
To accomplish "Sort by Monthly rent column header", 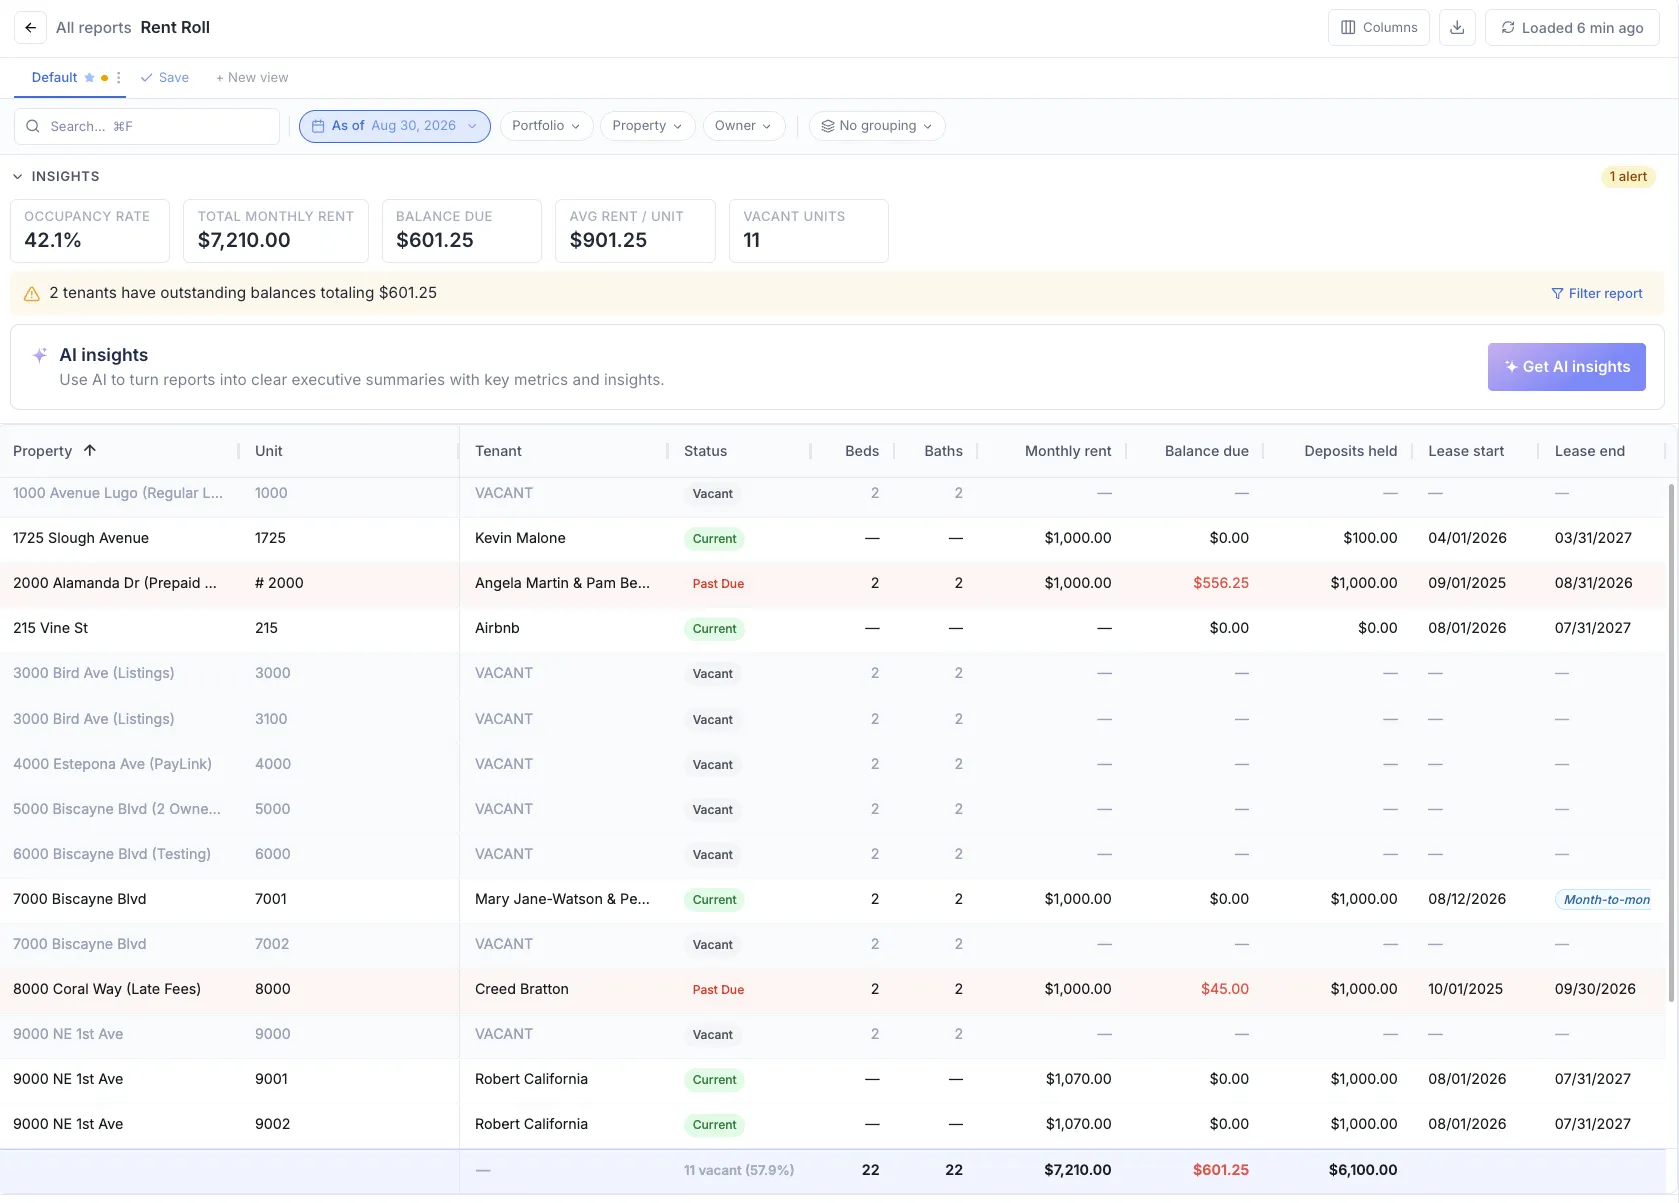I will point(1068,451).
